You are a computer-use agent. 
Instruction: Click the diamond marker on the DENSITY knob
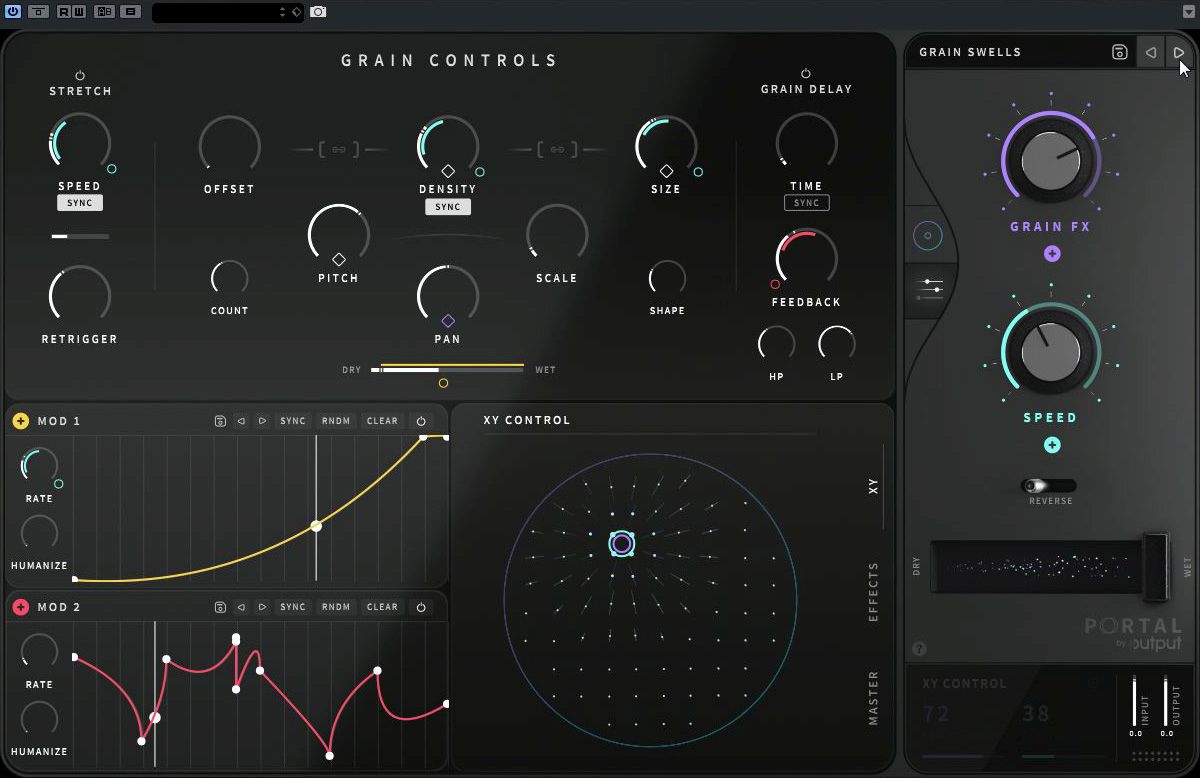[448, 172]
